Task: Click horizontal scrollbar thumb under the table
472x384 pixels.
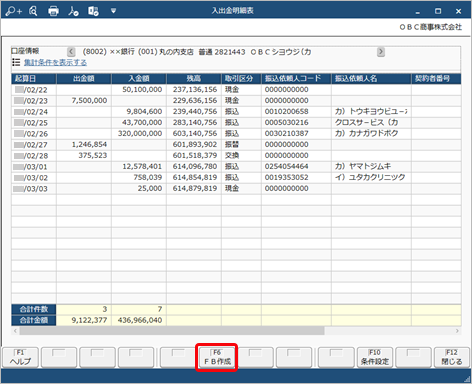Action: (x=172, y=331)
